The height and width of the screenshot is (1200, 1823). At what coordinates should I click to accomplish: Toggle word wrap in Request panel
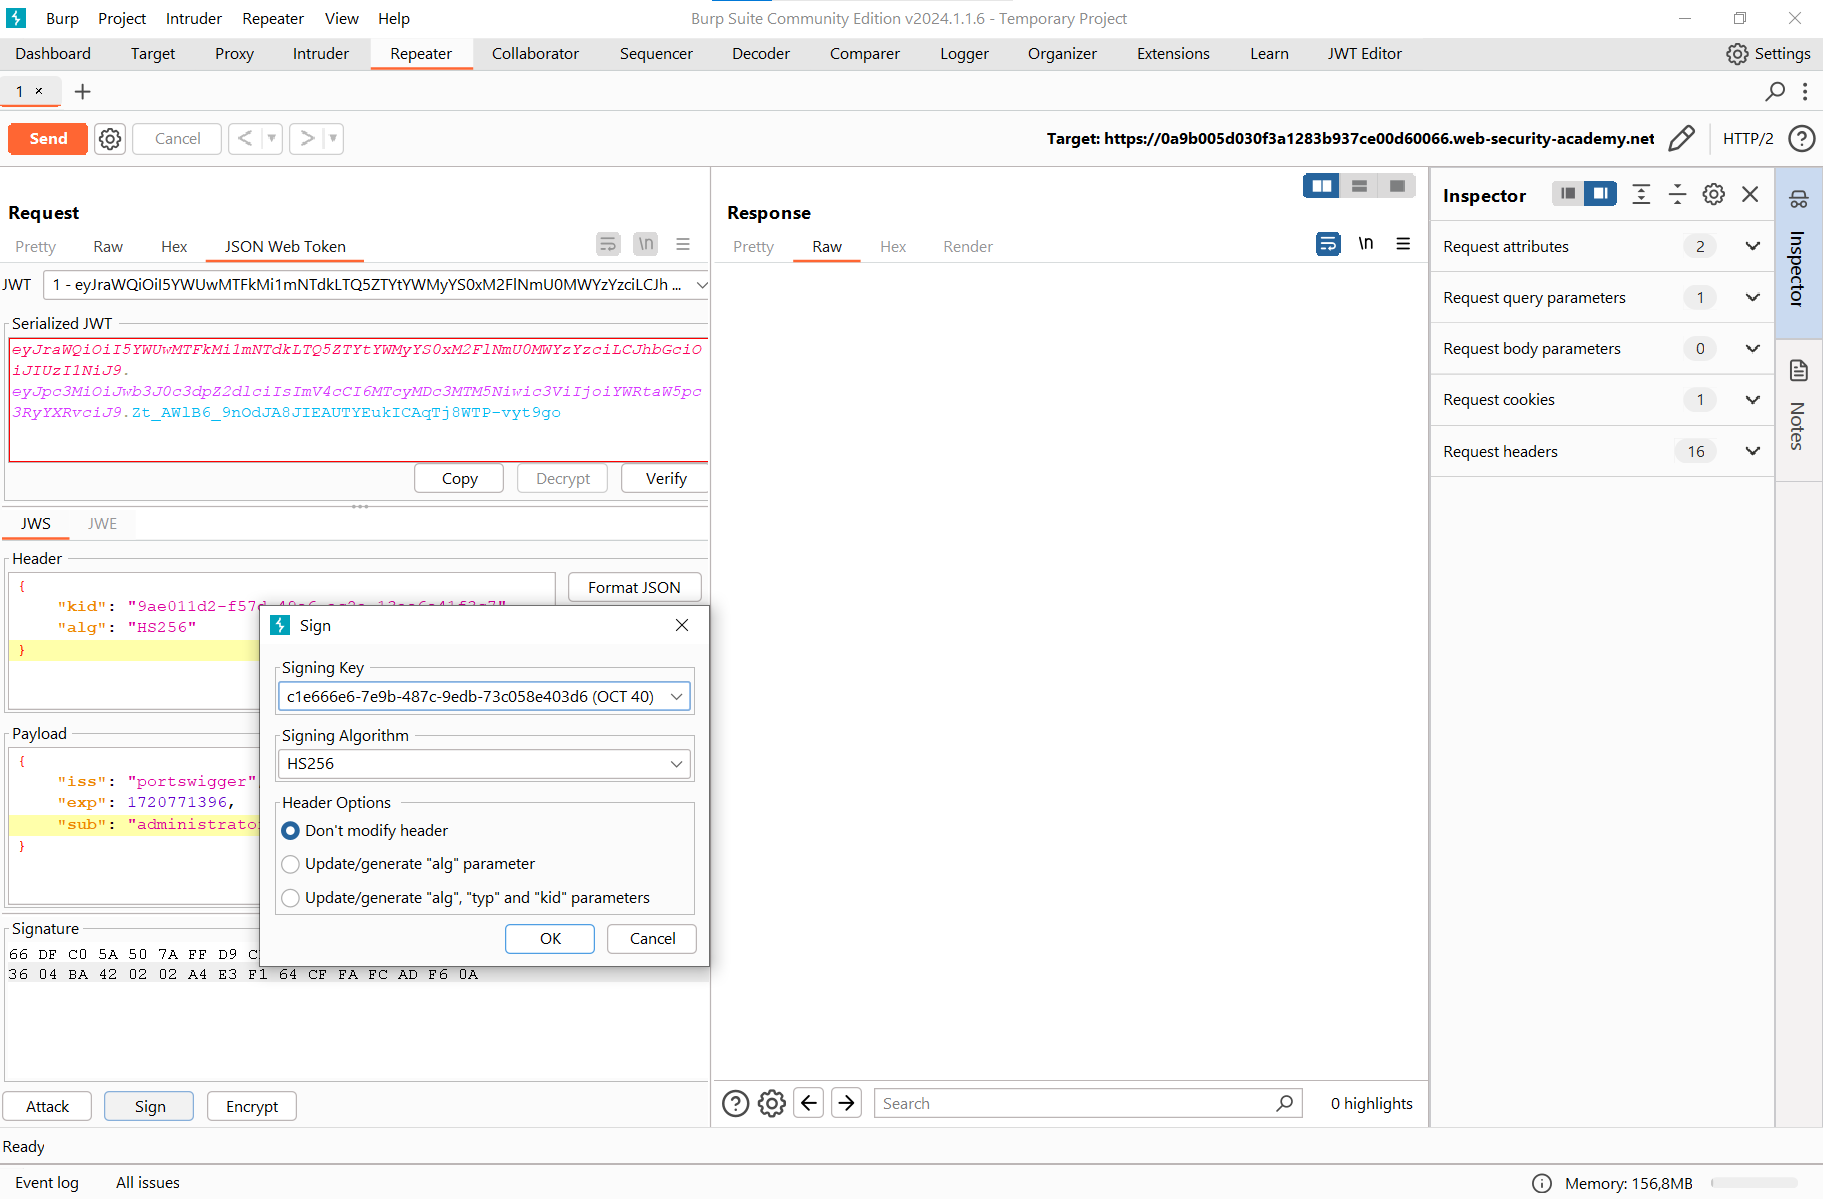click(x=608, y=244)
